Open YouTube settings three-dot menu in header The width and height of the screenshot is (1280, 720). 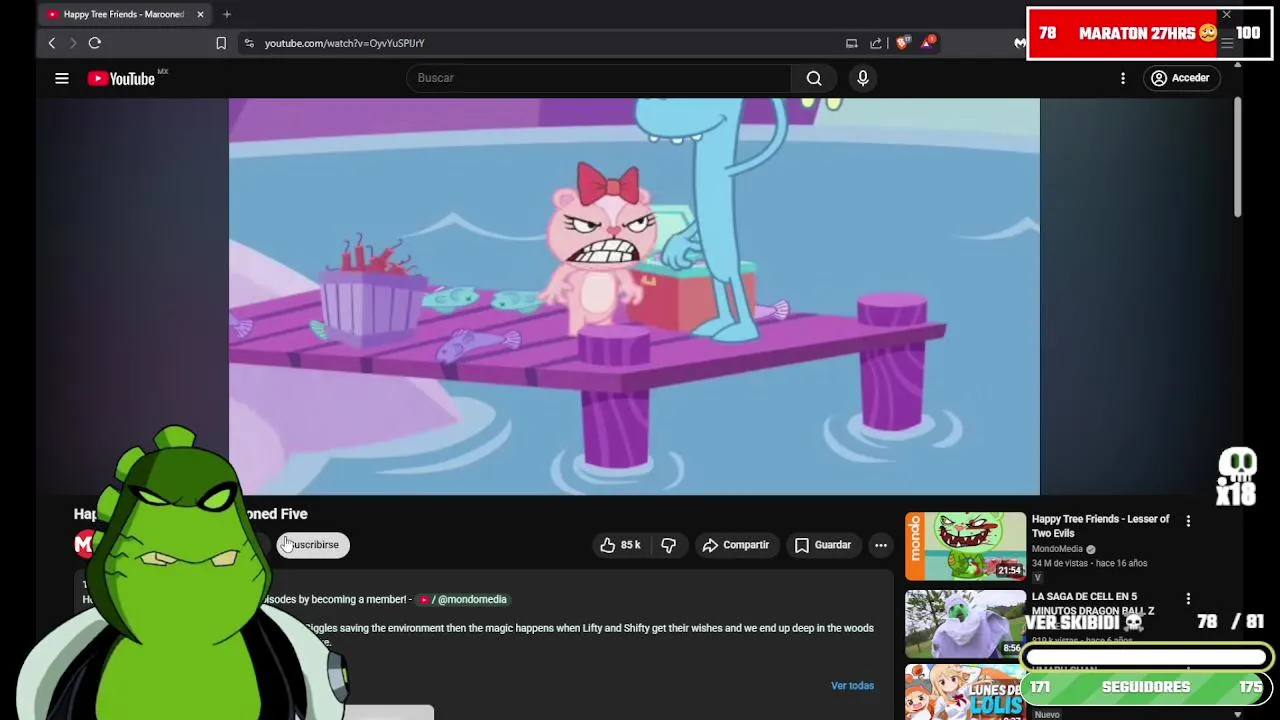click(1123, 78)
